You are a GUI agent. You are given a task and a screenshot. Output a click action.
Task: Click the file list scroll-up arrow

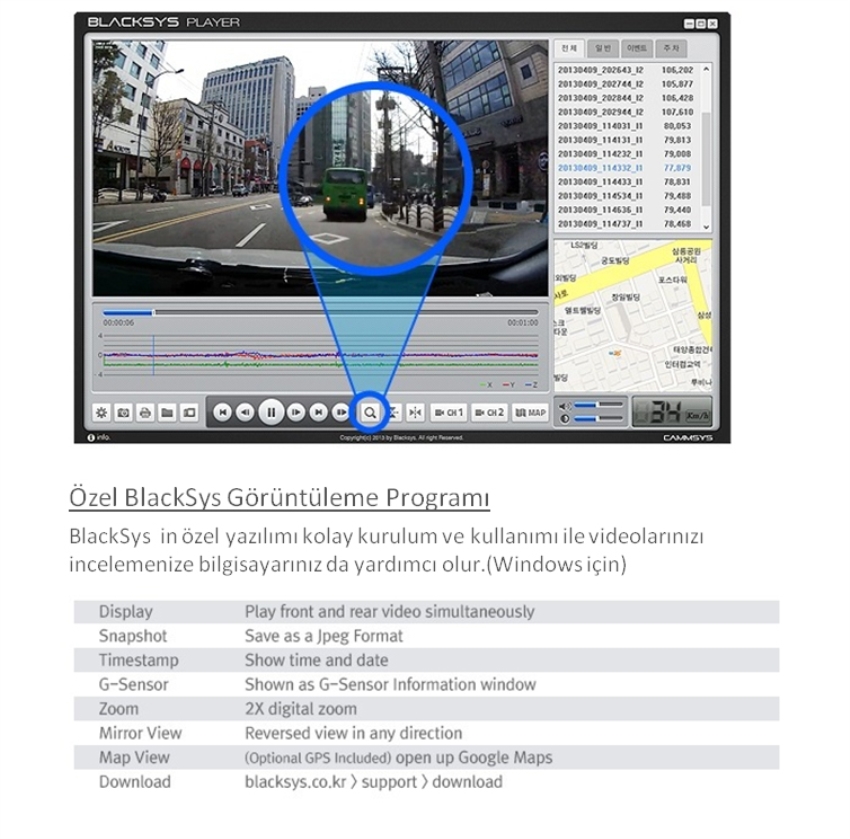coord(706,69)
